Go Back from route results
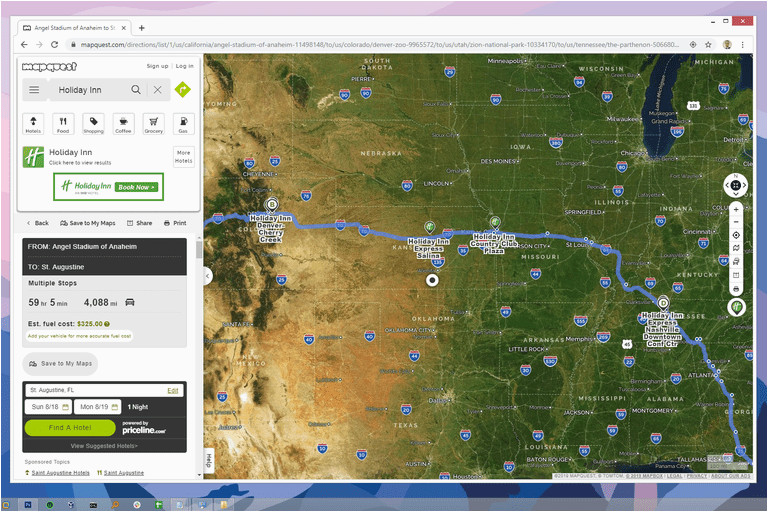This screenshot has height=512, width=768. pyautogui.click(x=38, y=223)
